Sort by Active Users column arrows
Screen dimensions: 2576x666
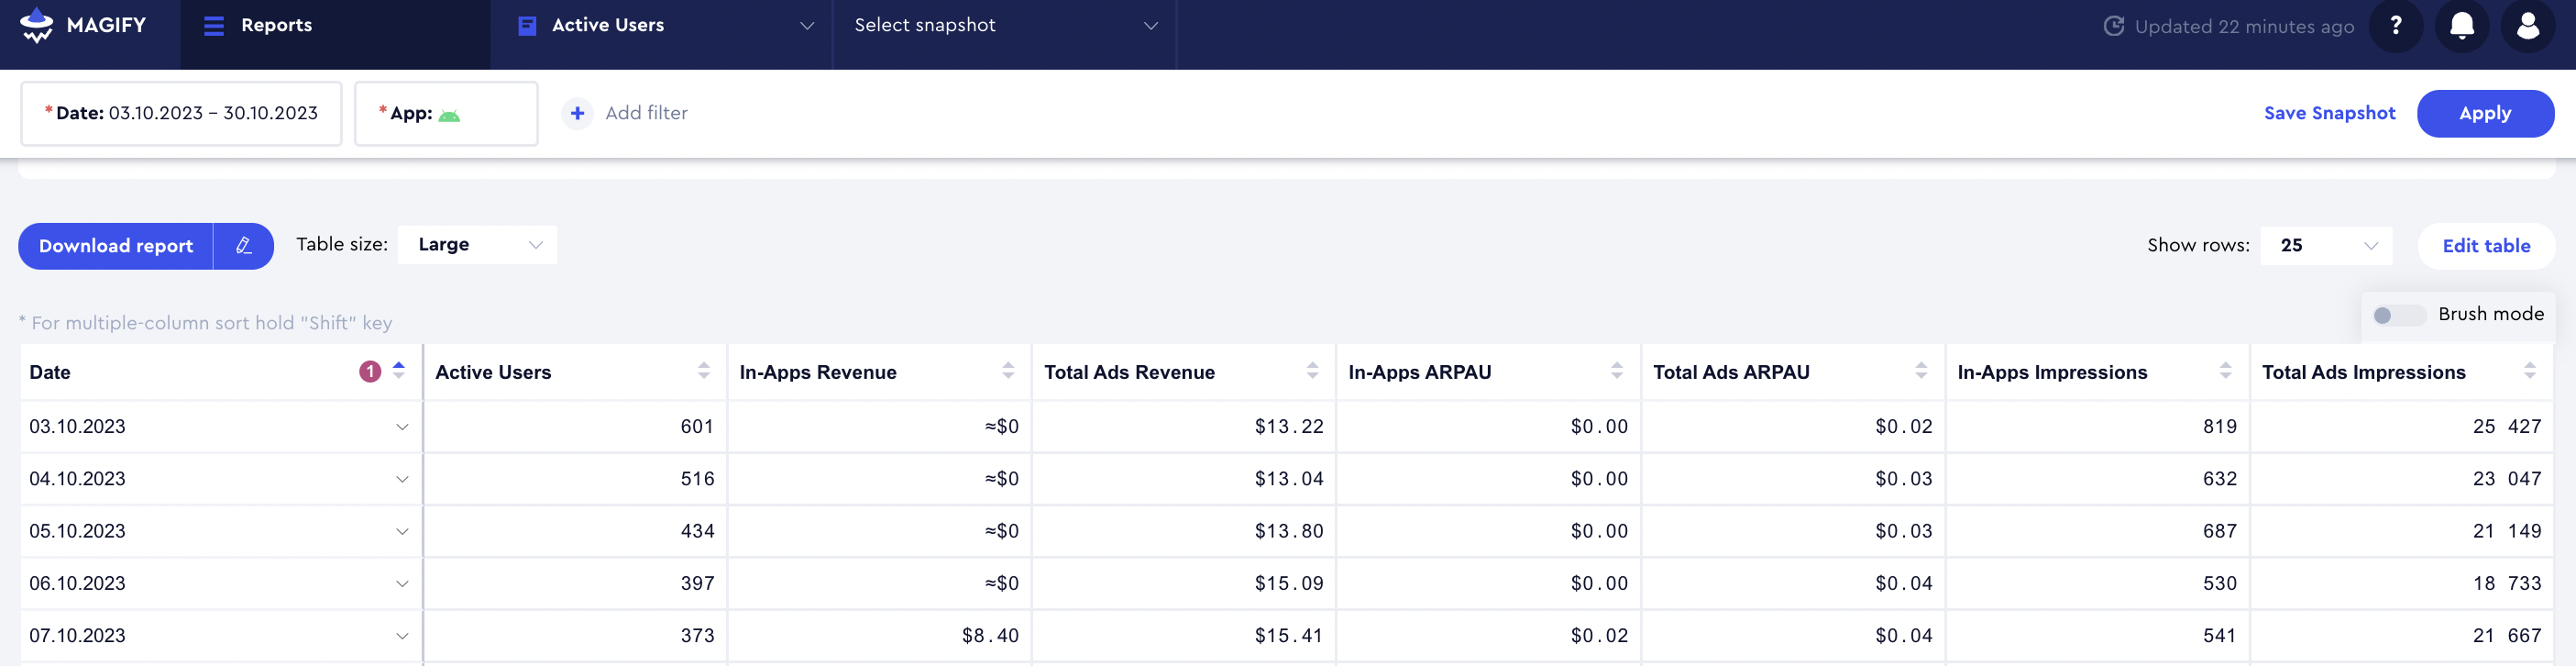(x=703, y=371)
